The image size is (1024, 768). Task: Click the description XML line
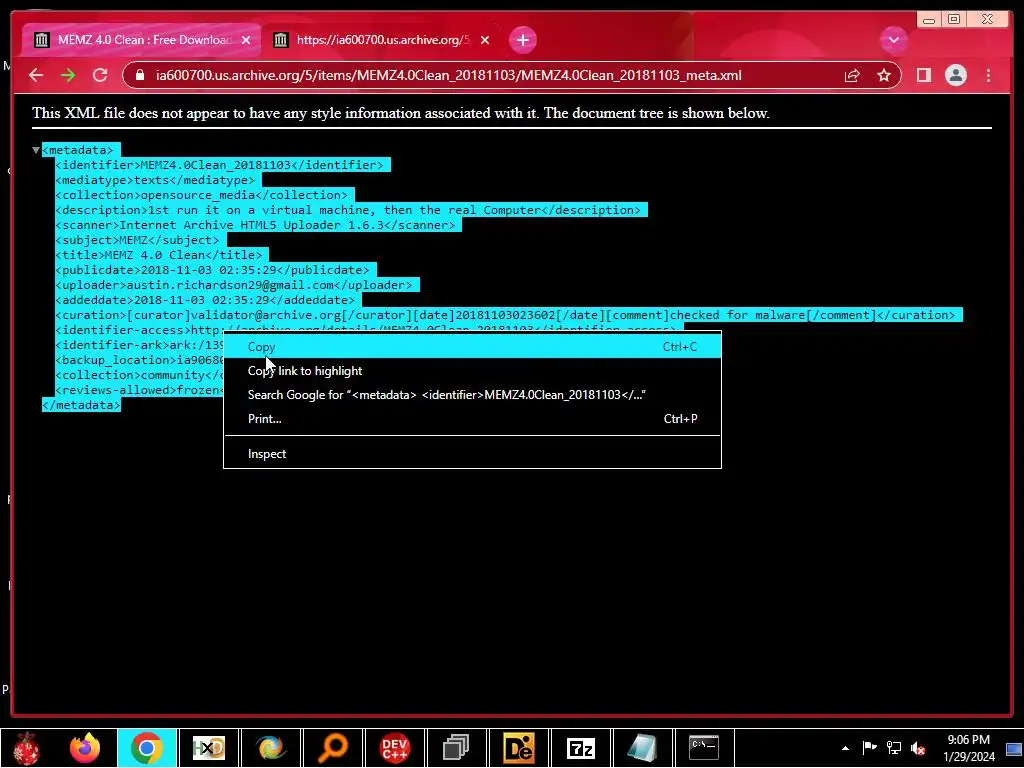coord(348,210)
